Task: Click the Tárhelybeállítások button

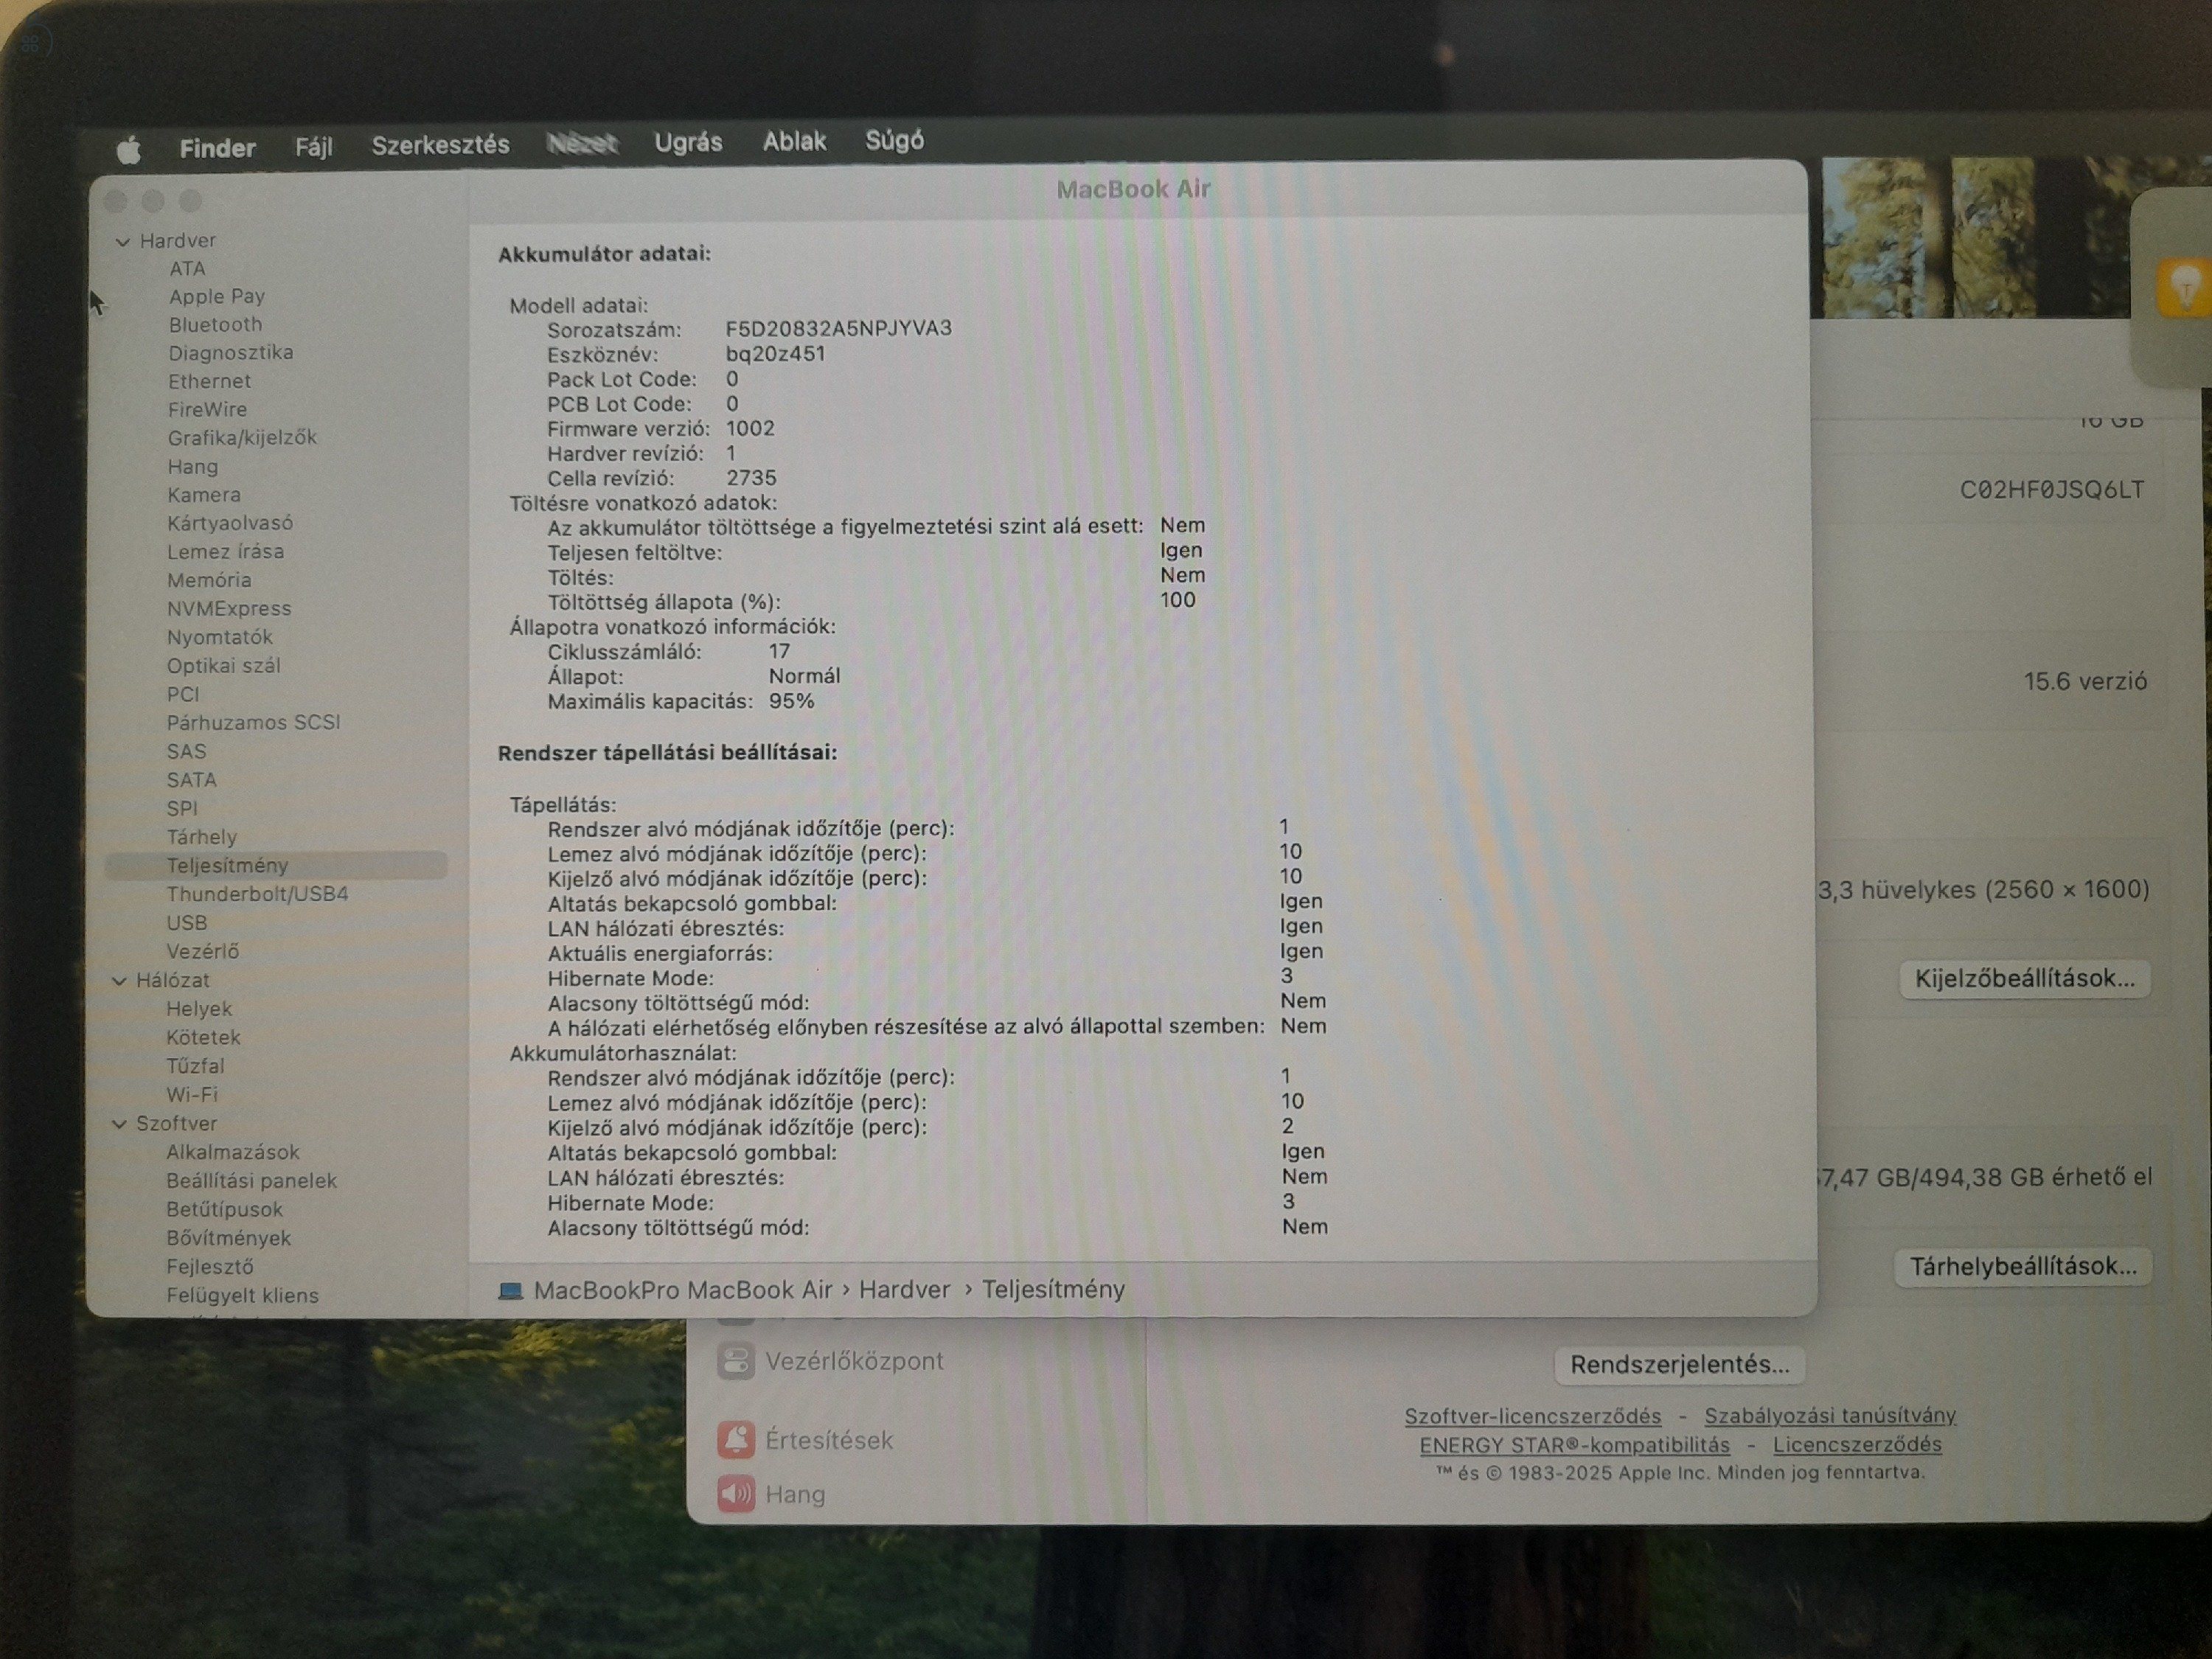Action: coord(2022,1266)
